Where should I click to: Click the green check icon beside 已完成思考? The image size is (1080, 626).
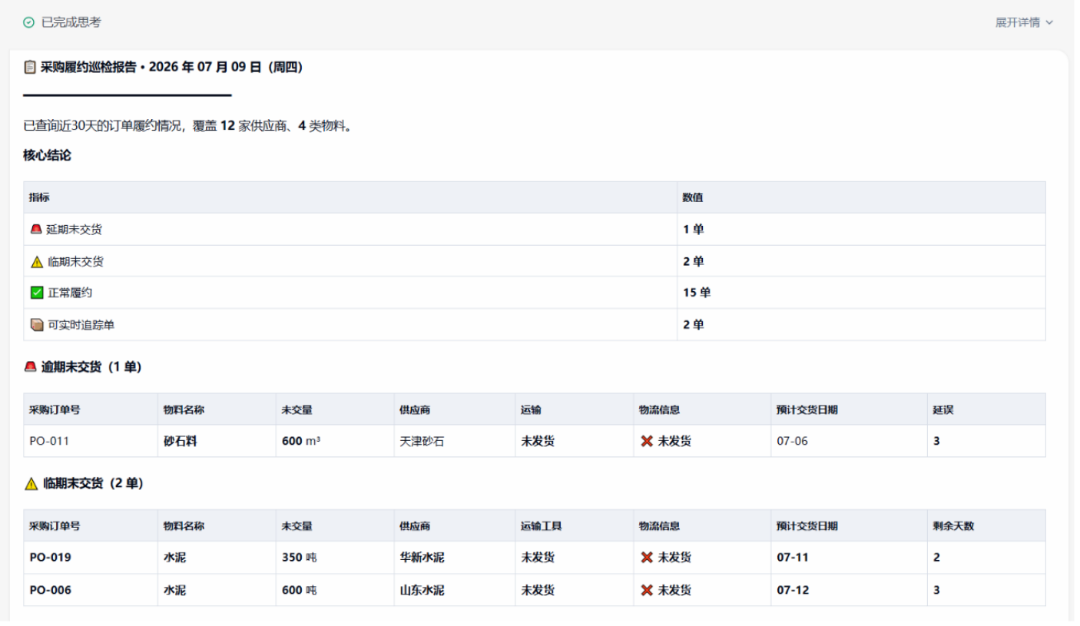(28, 23)
